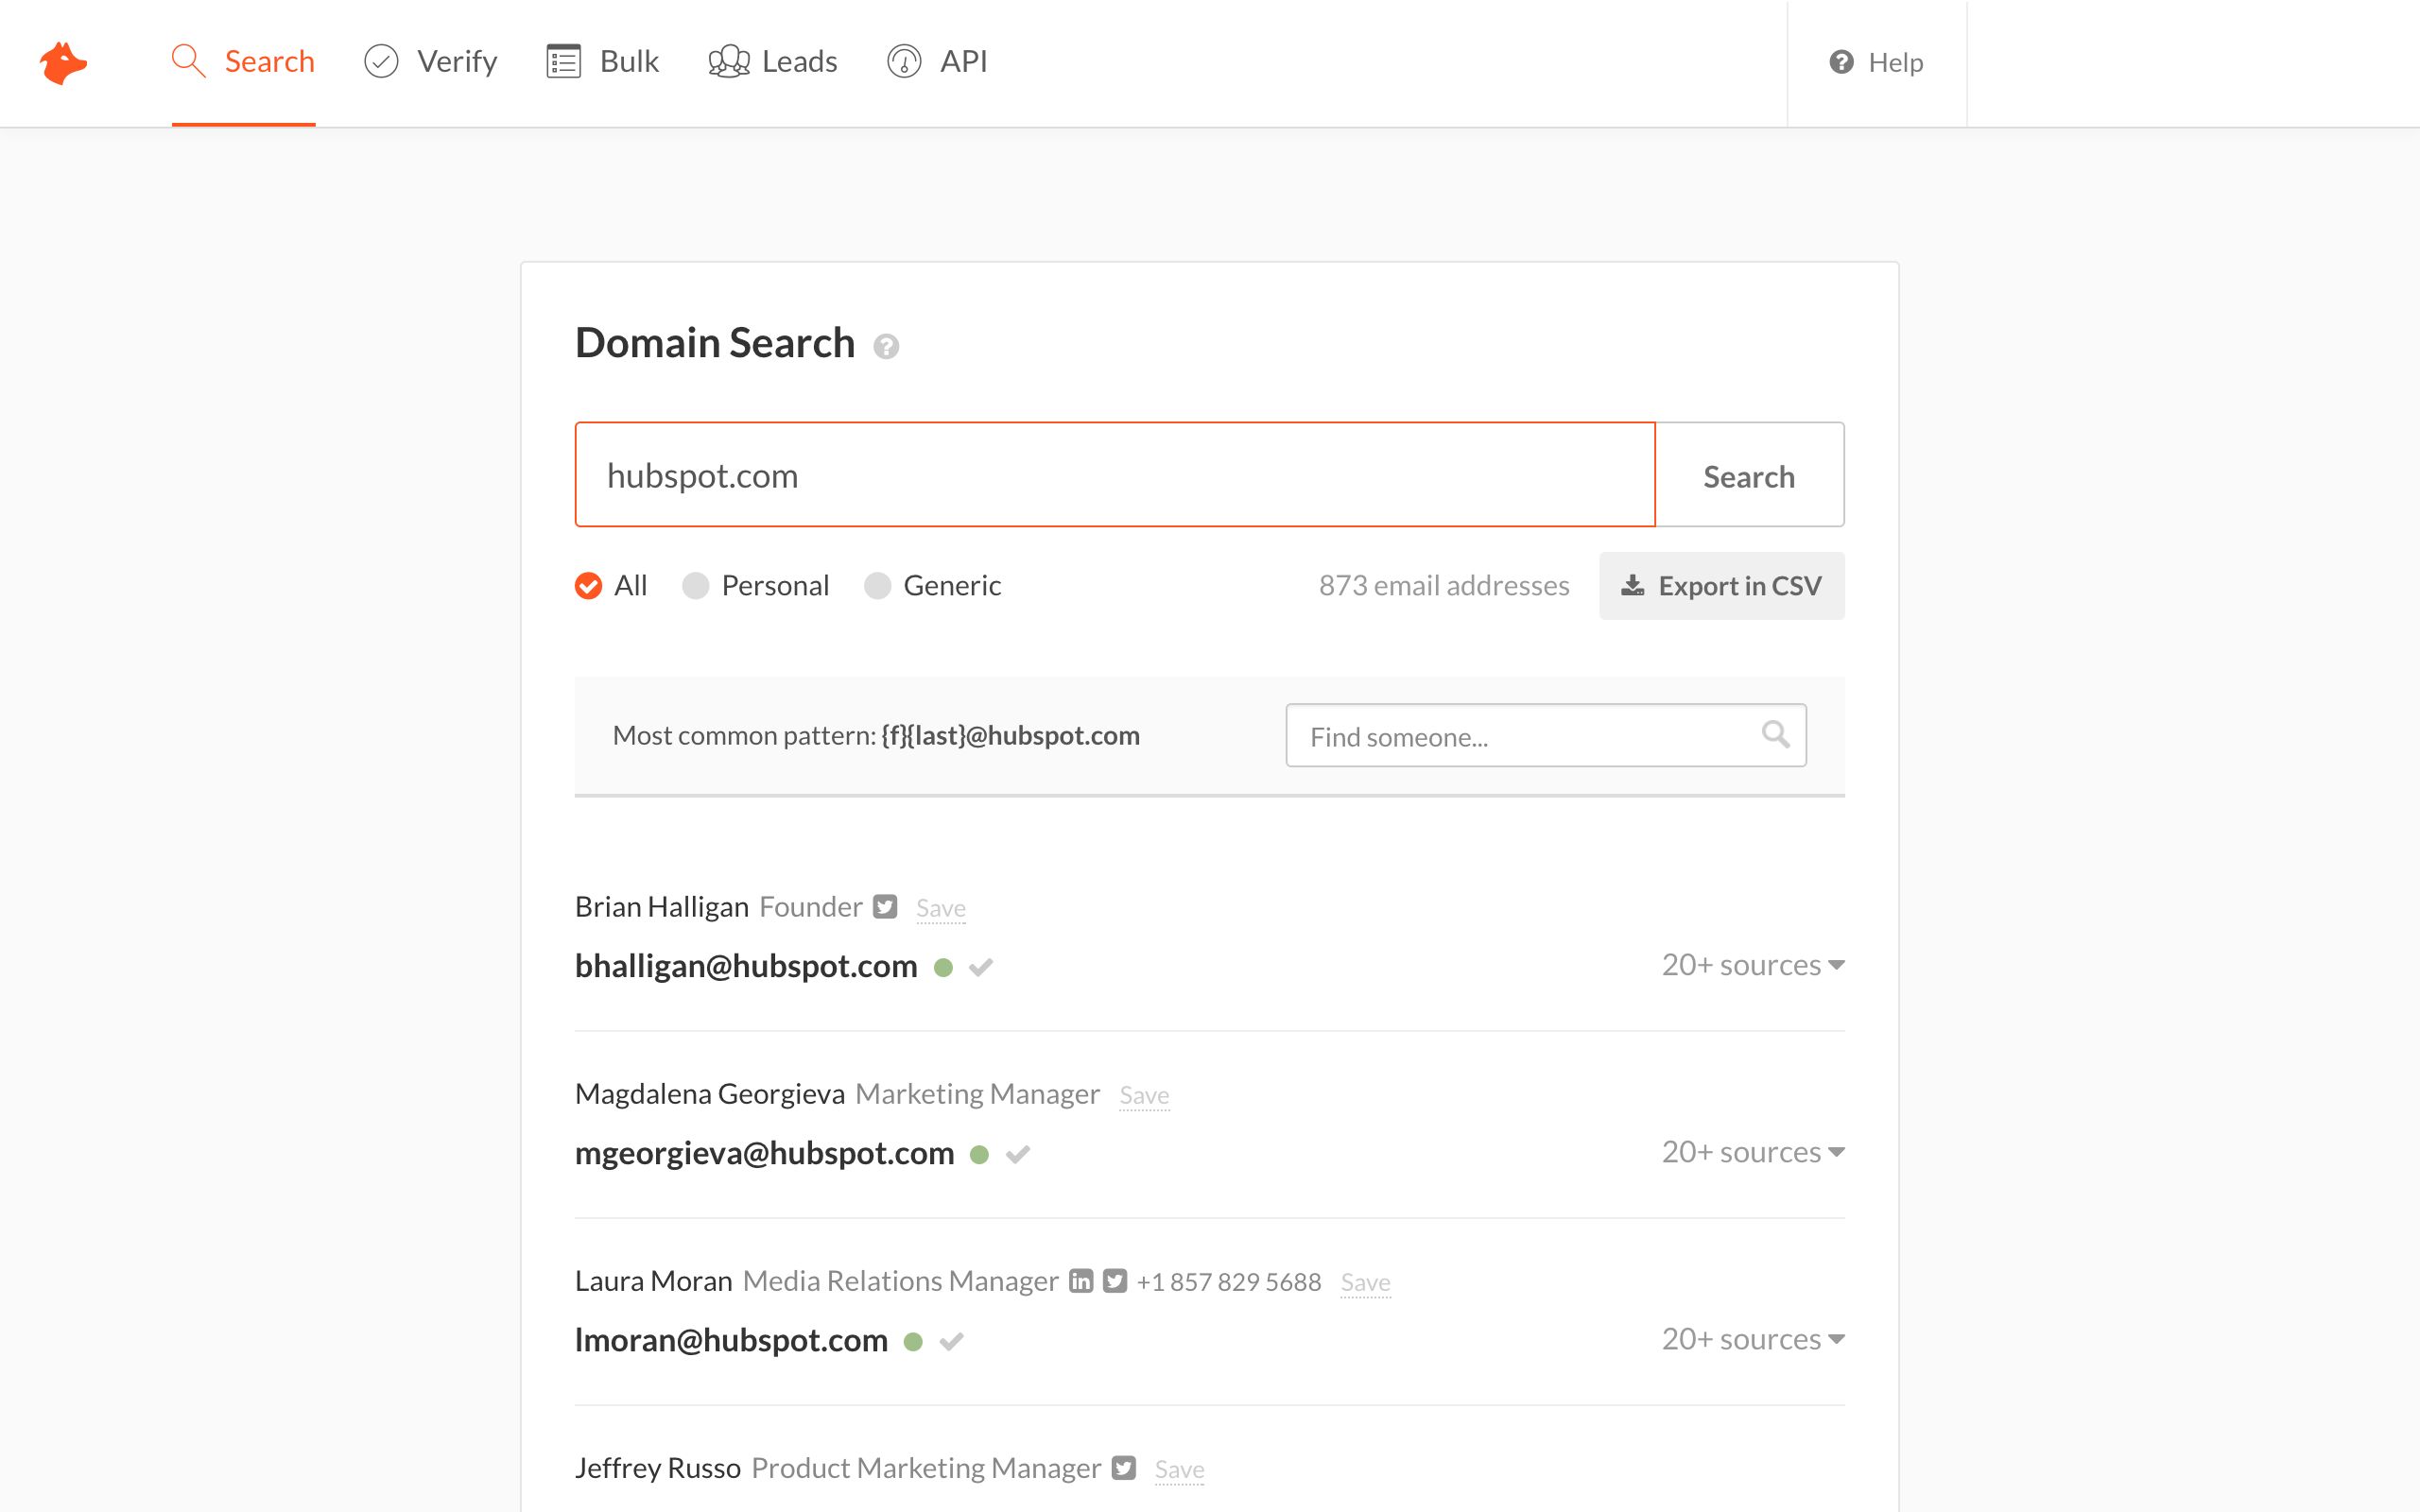Click the Search button next to domain field
The height and width of the screenshot is (1512, 2420).
click(x=1749, y=475)
